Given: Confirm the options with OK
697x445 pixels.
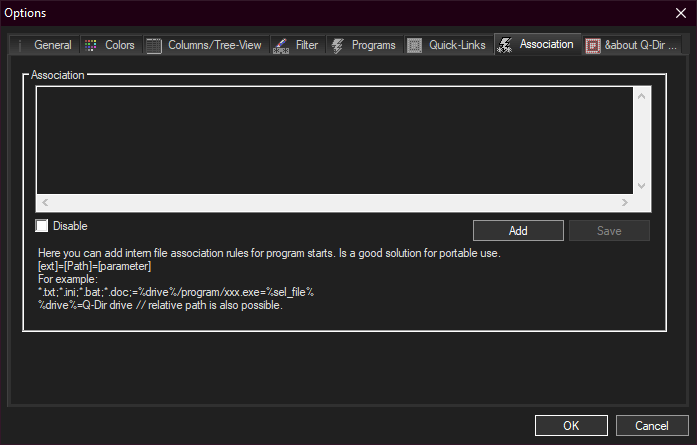Looking at the screenshot, I should pos(571,425).
